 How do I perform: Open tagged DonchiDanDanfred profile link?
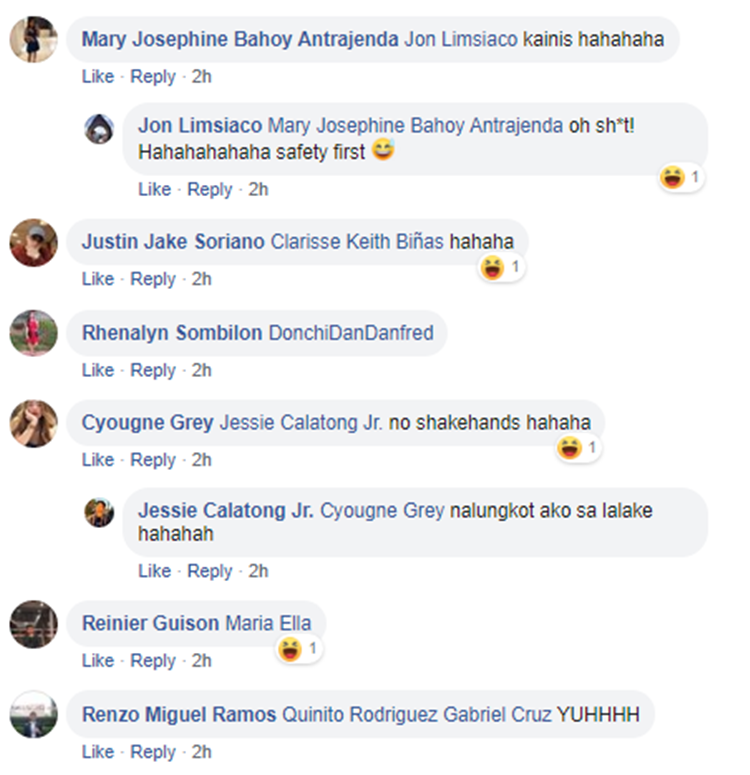[351, 333]
